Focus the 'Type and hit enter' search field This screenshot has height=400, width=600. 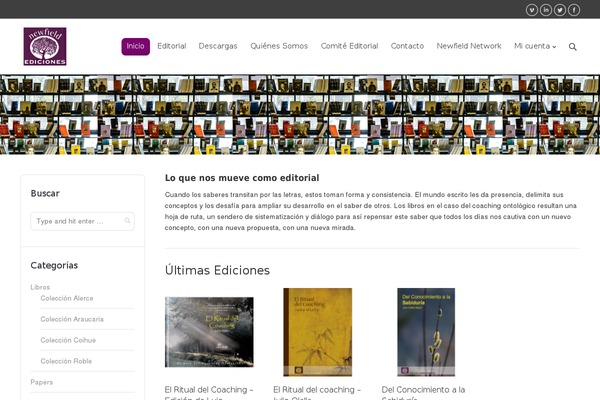[82, 221]
